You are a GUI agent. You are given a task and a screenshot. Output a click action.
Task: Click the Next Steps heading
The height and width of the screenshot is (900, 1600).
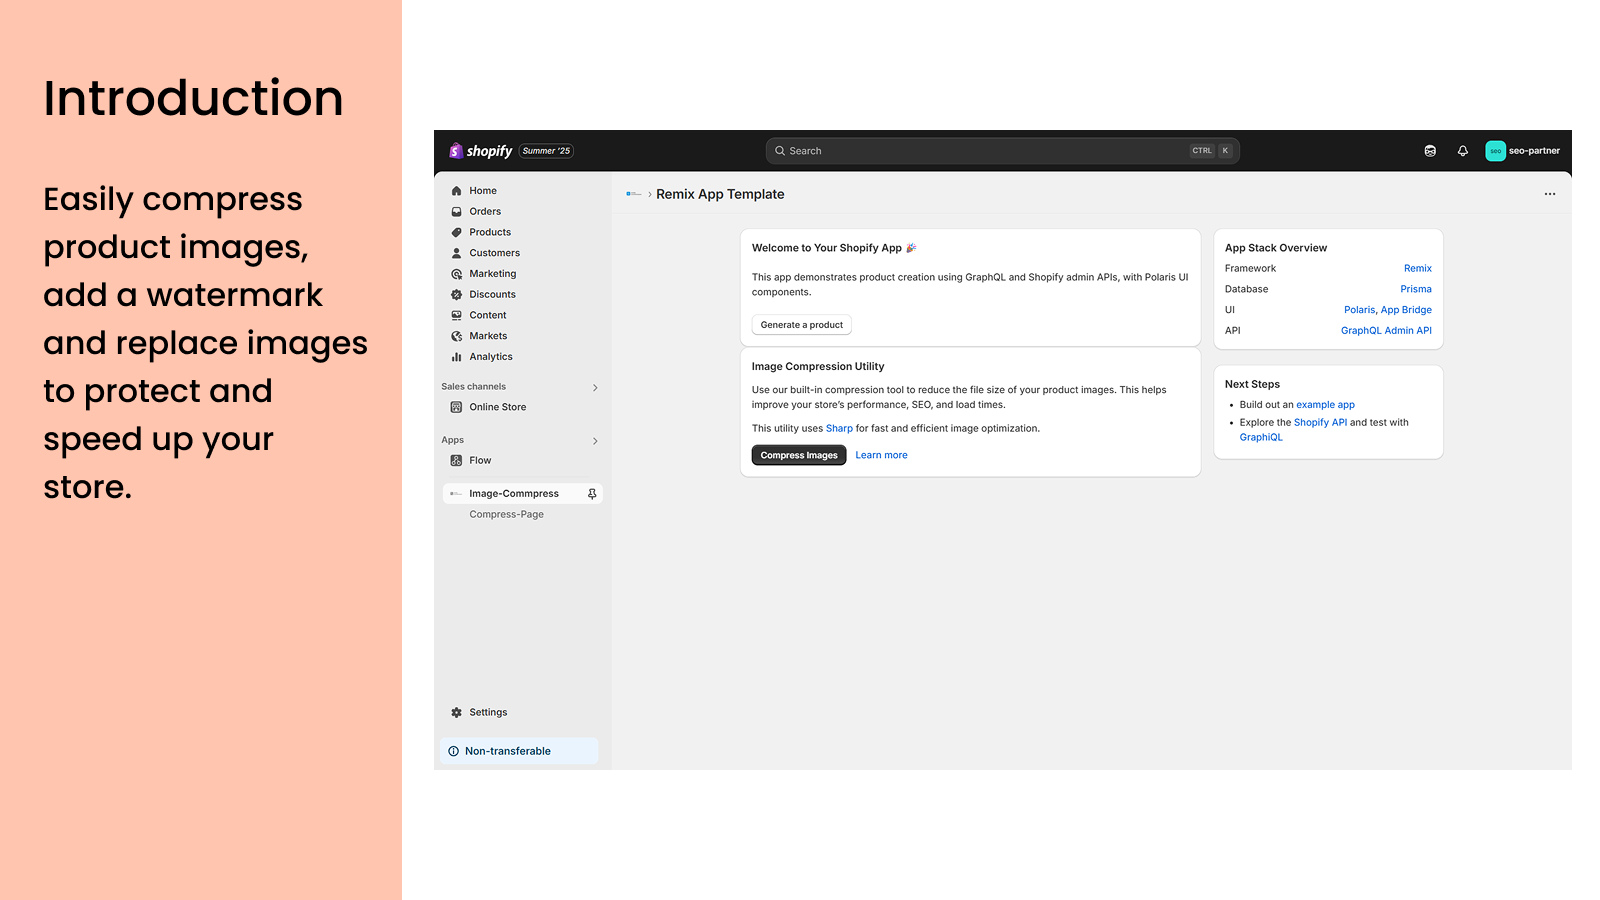coord(1252,384)
